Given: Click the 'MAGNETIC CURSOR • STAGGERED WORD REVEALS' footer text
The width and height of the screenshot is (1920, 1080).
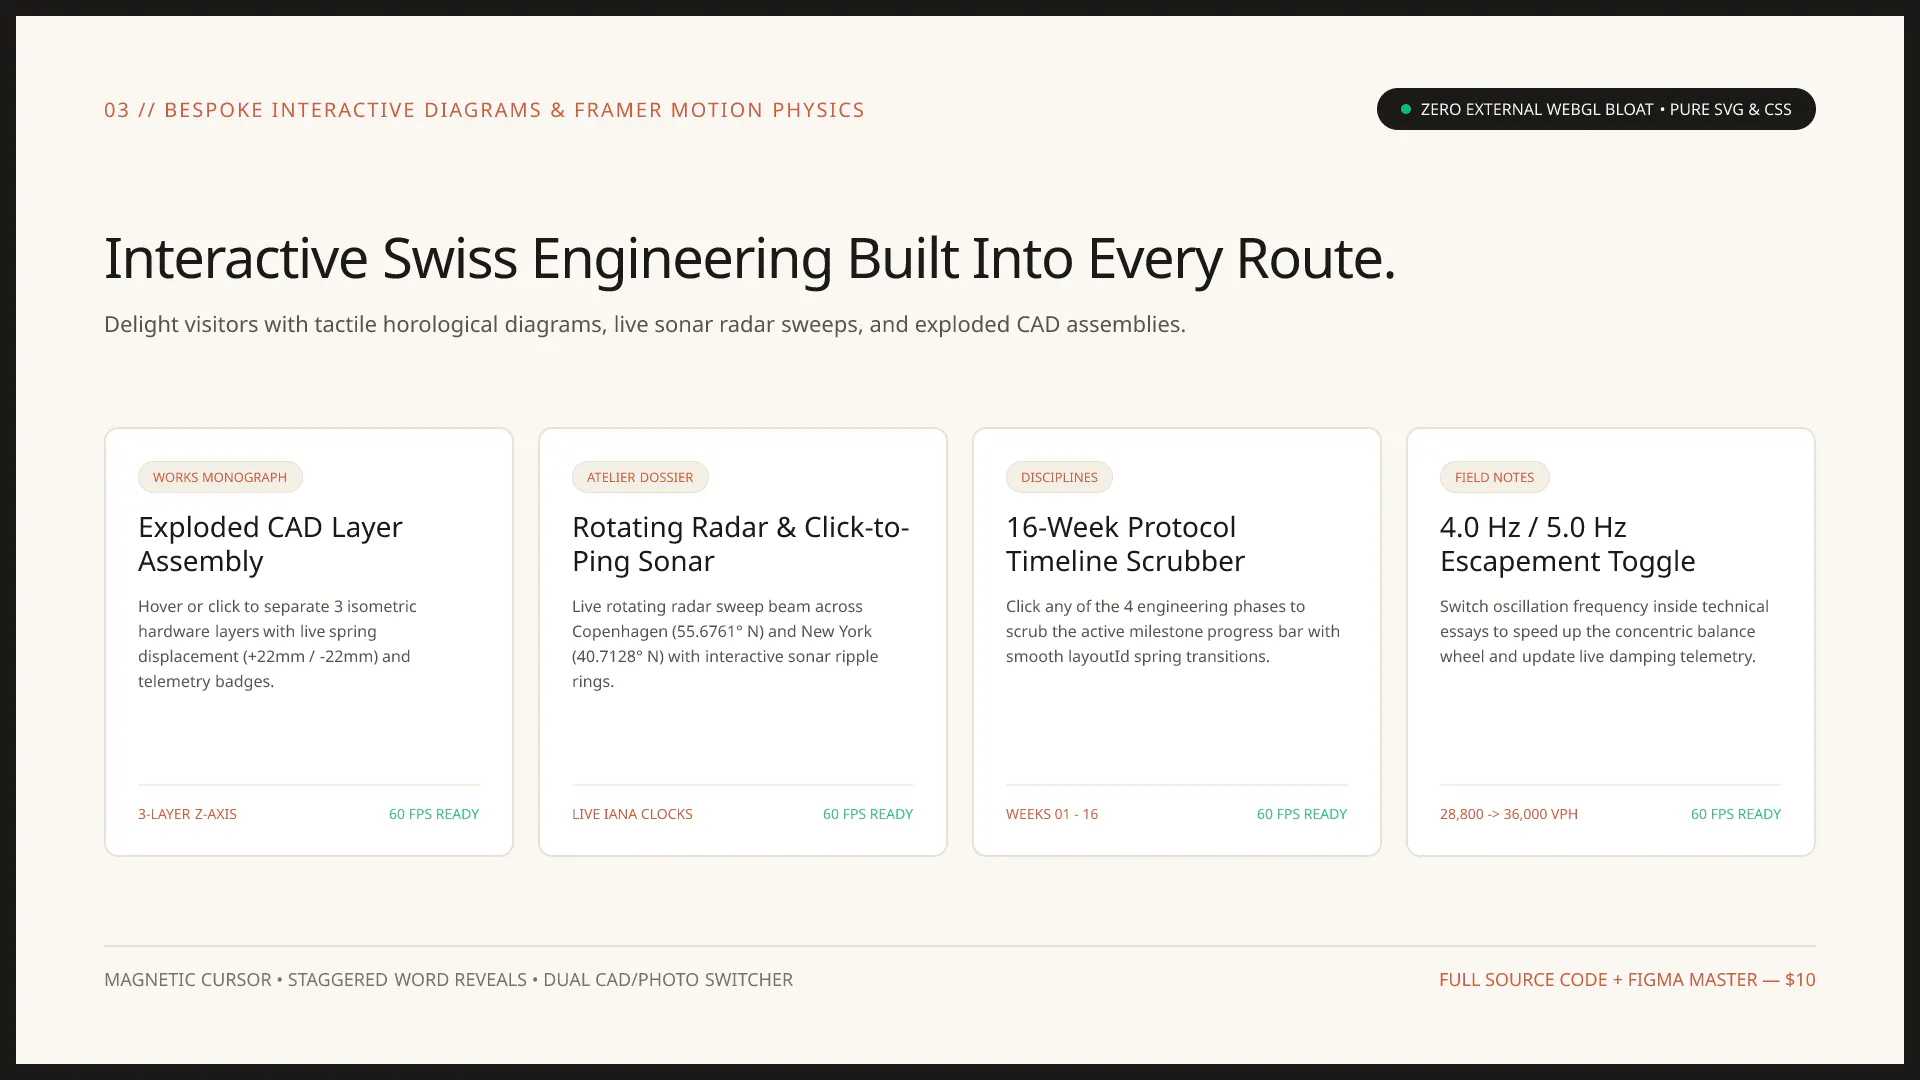Looking at the screenshot, I should (x=315, y=980).
